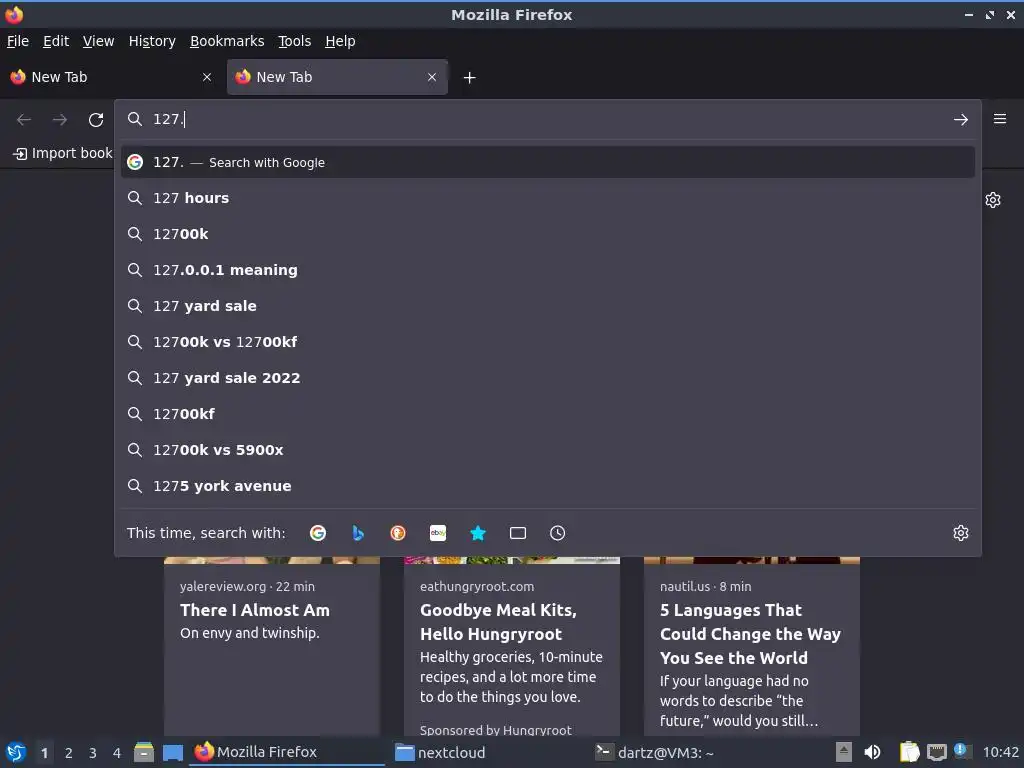The image size is (1024, 768).
Task: Switch to dartz@VM3 terminal in taskbar
Action: (689, 752)
